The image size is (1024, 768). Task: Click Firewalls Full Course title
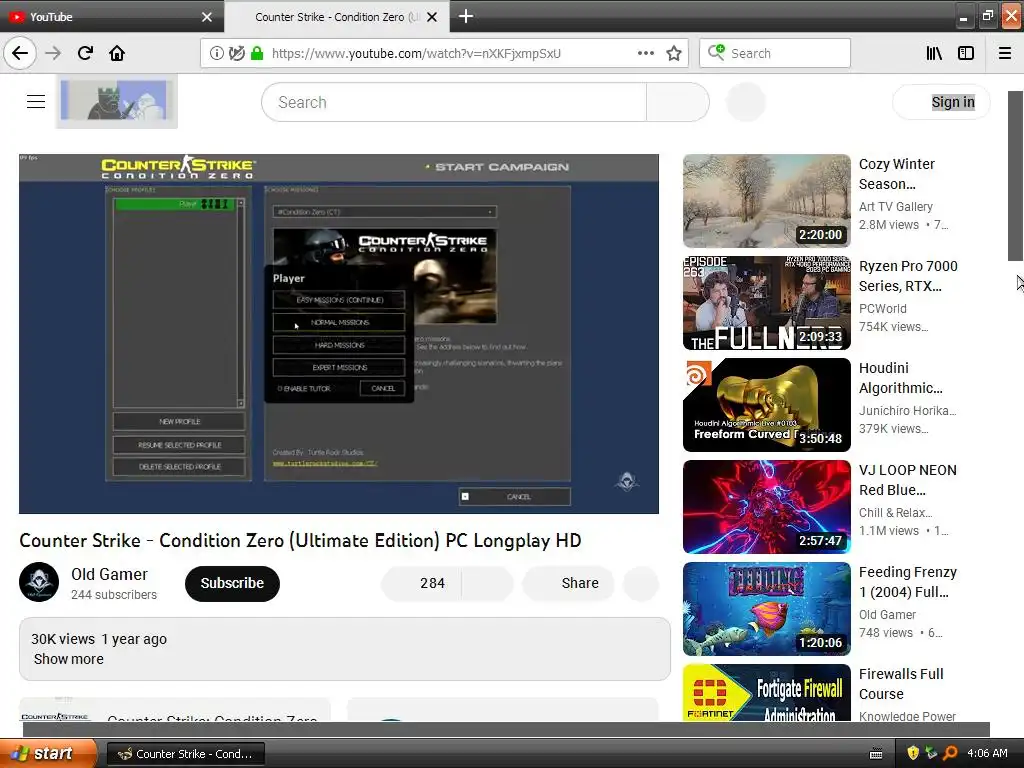[x=901, y=683]
